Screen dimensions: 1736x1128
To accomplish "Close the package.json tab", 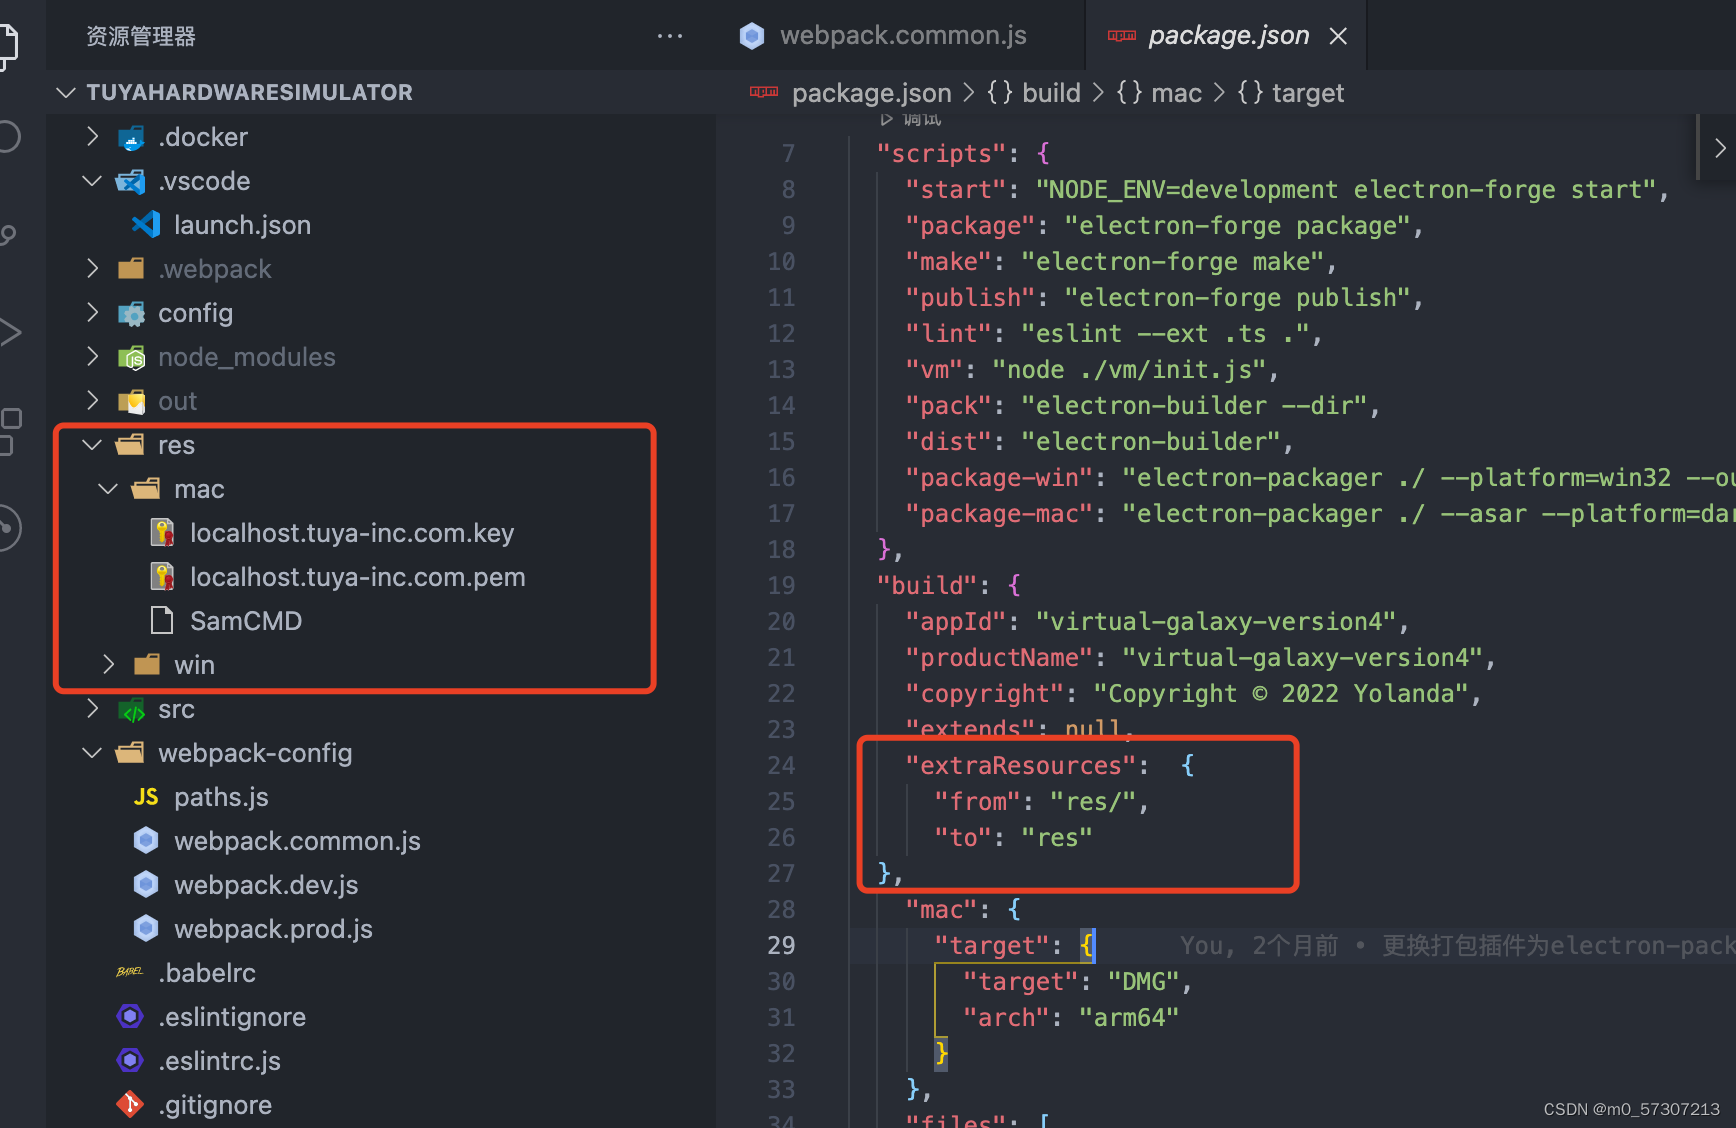I will (1338, 36).
